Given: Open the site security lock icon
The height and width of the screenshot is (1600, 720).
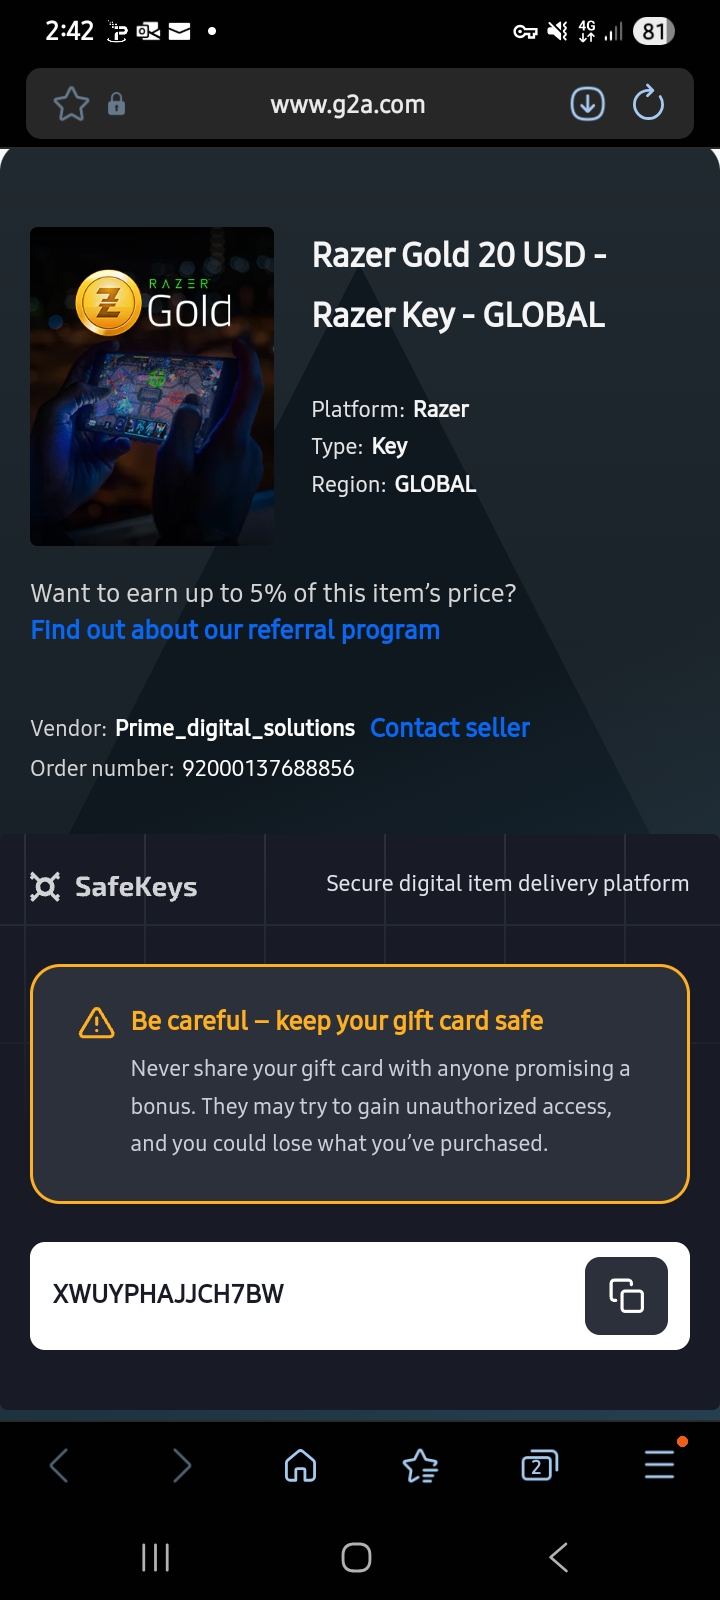Looking at the screenshot, I should click(x=116, y=103).
